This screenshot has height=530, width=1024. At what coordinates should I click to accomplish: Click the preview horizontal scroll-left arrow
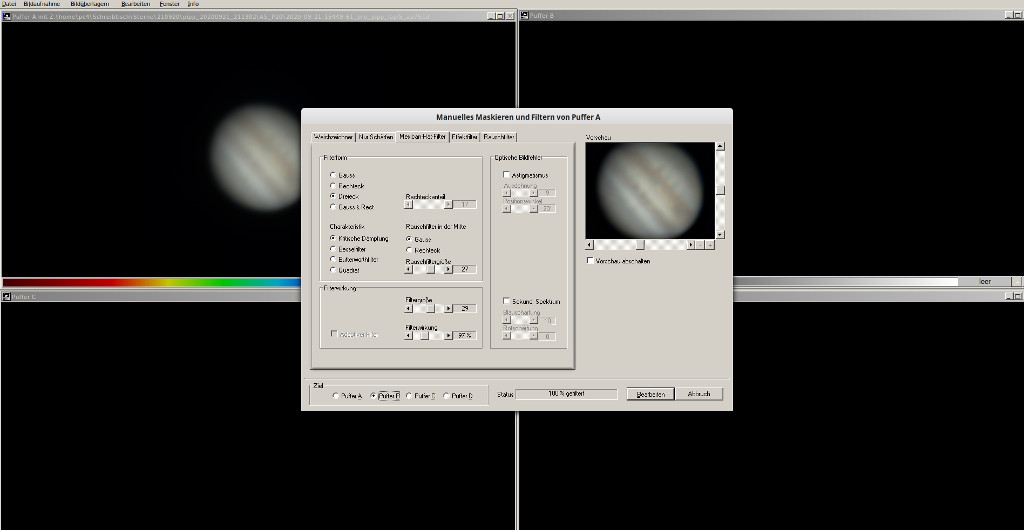[x=590, y=244]
